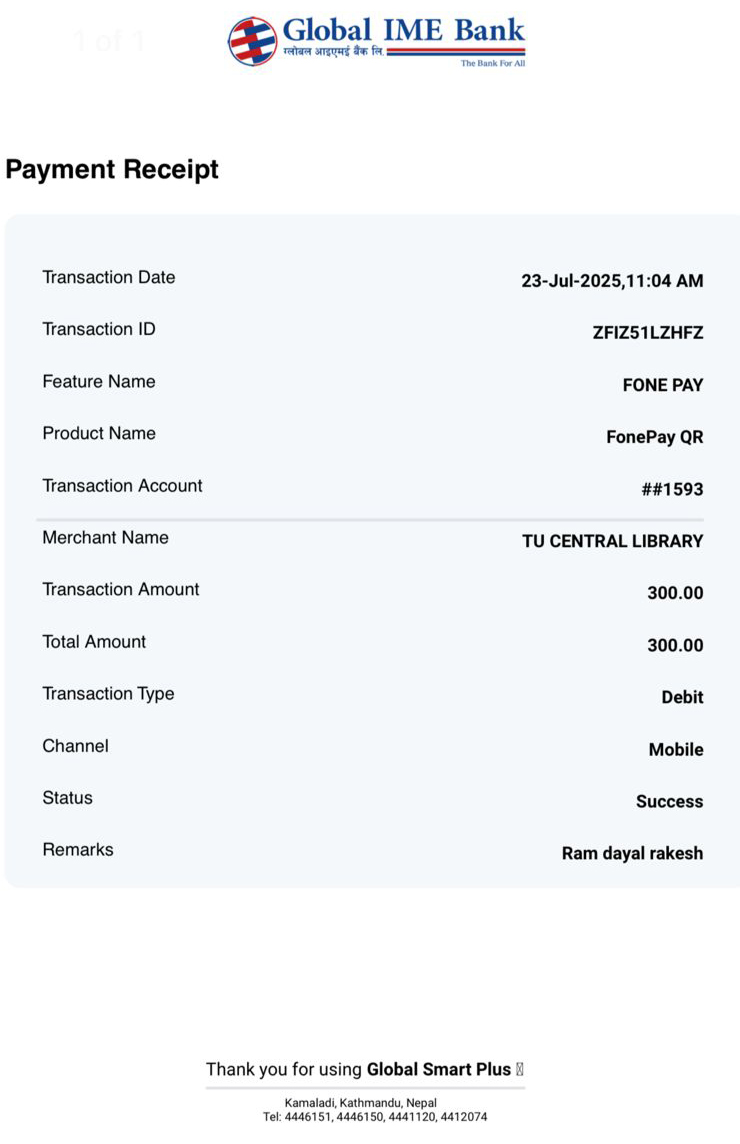Click the FONE PAY feature name value

click(x=663, y=385)
